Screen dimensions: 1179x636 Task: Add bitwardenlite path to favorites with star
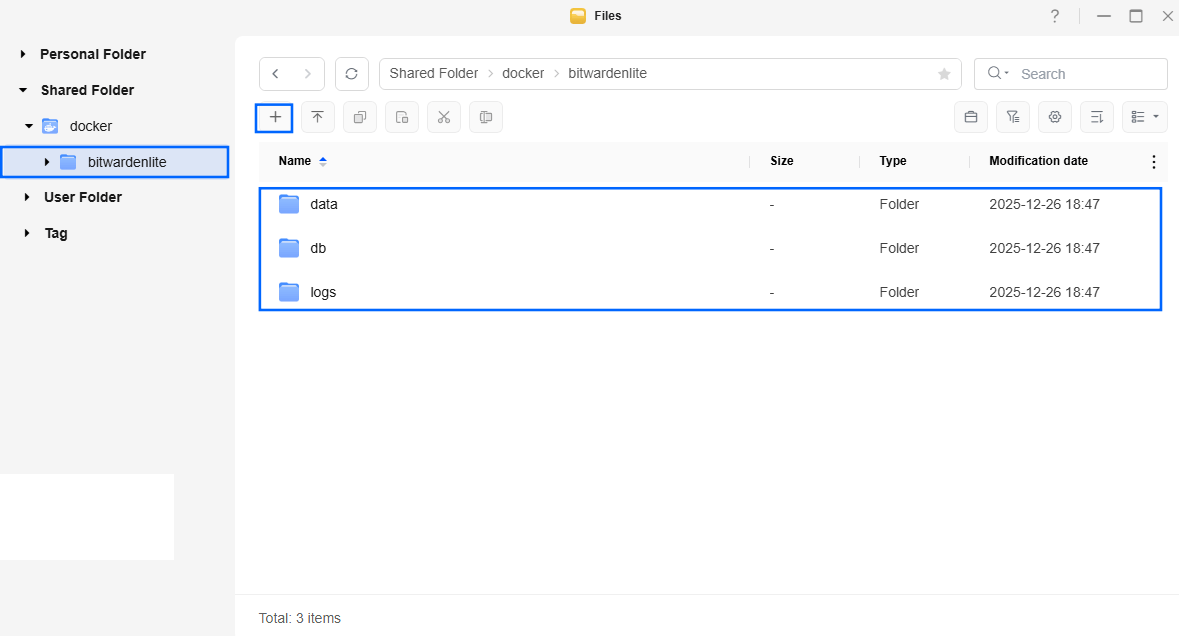944,74
